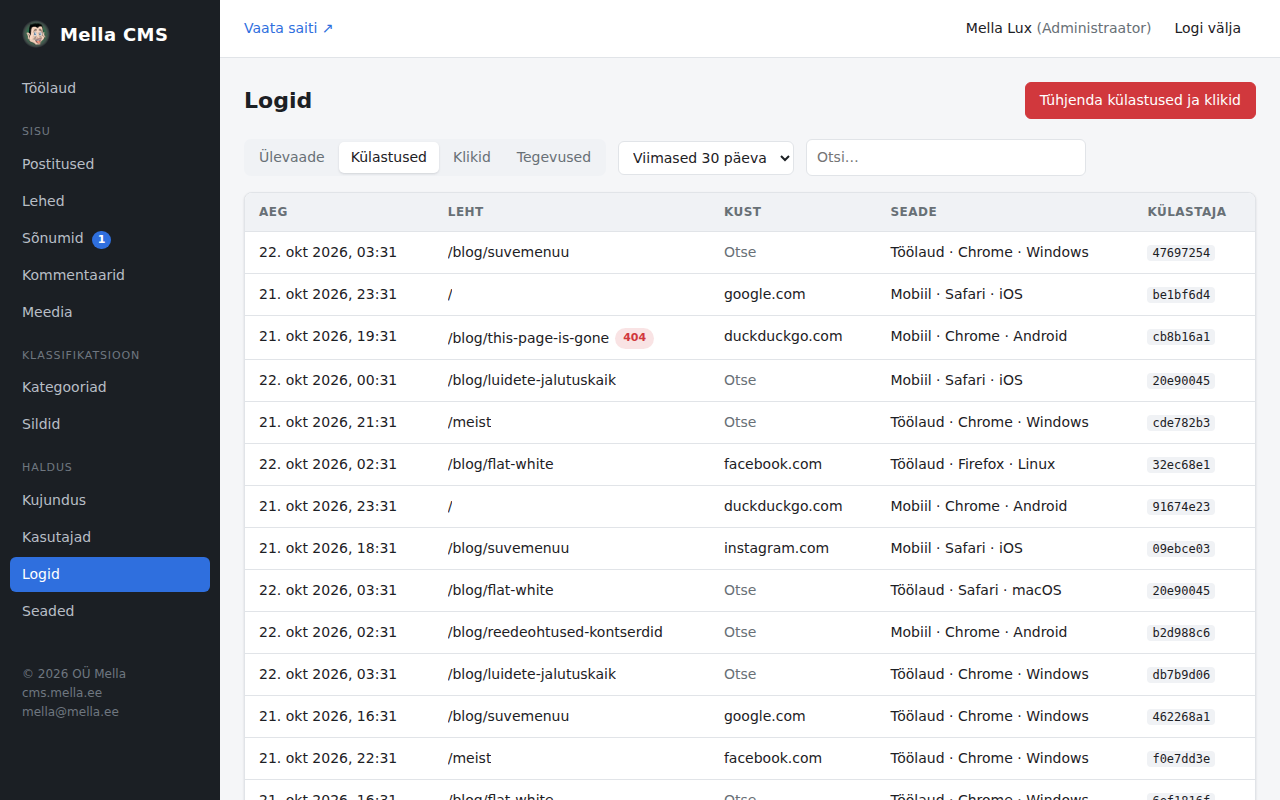The width and height of the screenshot is (1280, 800).
Task: Click the 21. okt 2026, 19:31 timestamp
Action: [328, 336]
